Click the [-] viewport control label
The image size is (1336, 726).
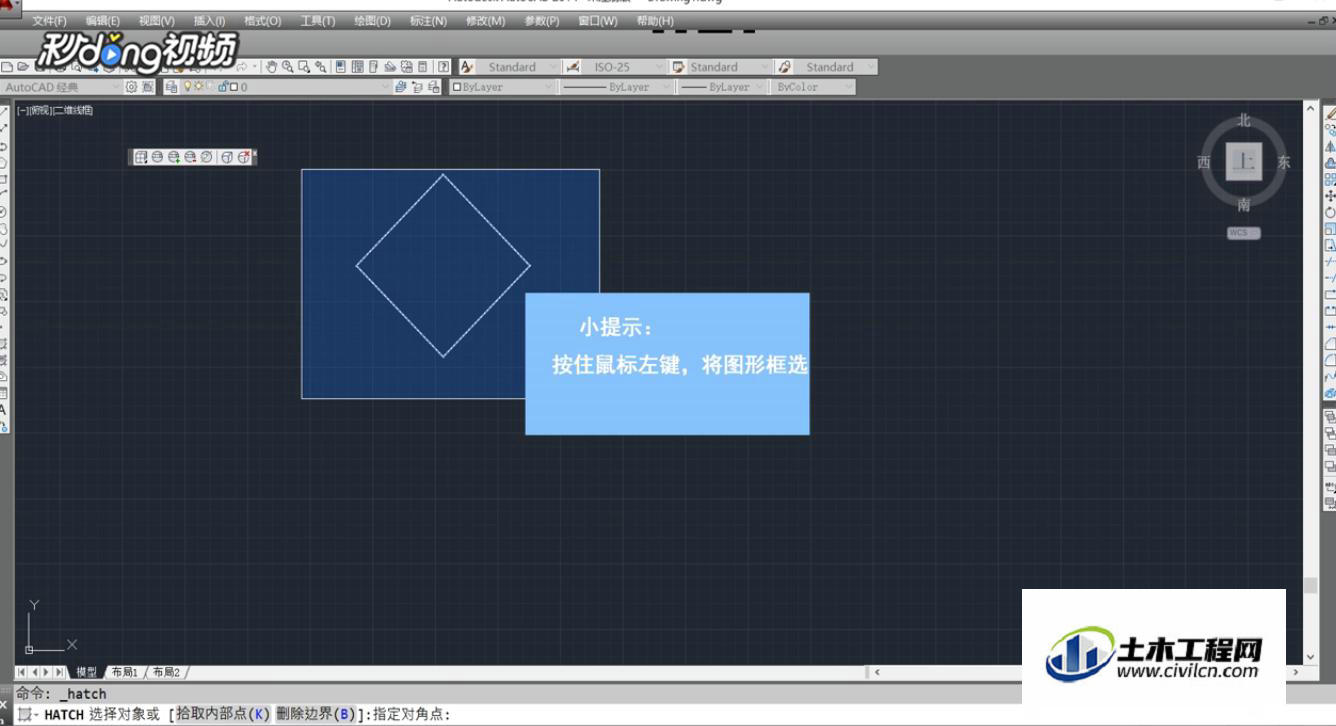pyautogui.click(x=22, y=110)
